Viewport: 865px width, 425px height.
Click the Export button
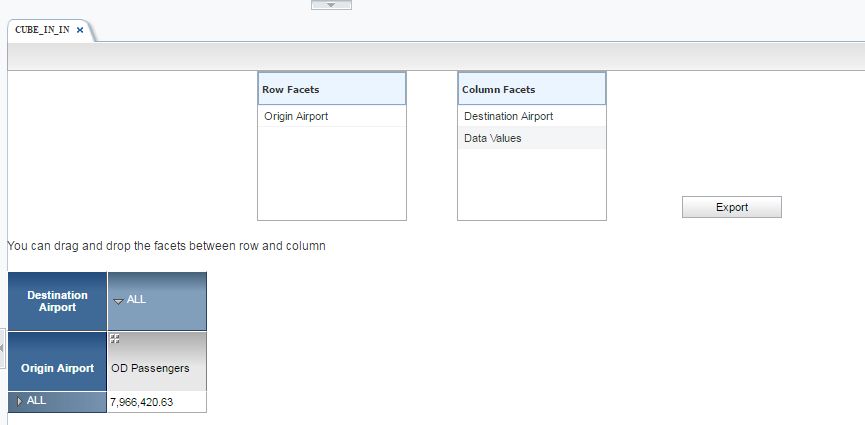[x=731, y=207]
